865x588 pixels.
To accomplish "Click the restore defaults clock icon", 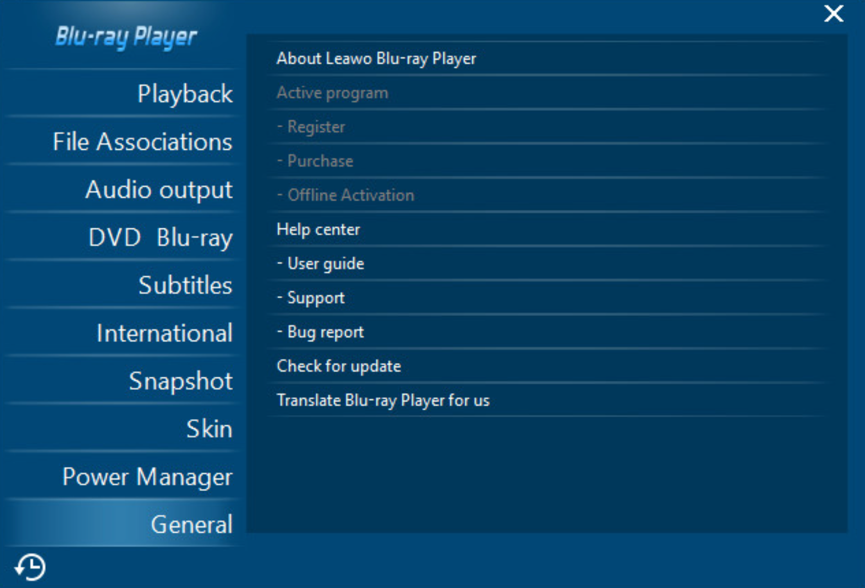I will pyautogui.click(x=30, y=567).
